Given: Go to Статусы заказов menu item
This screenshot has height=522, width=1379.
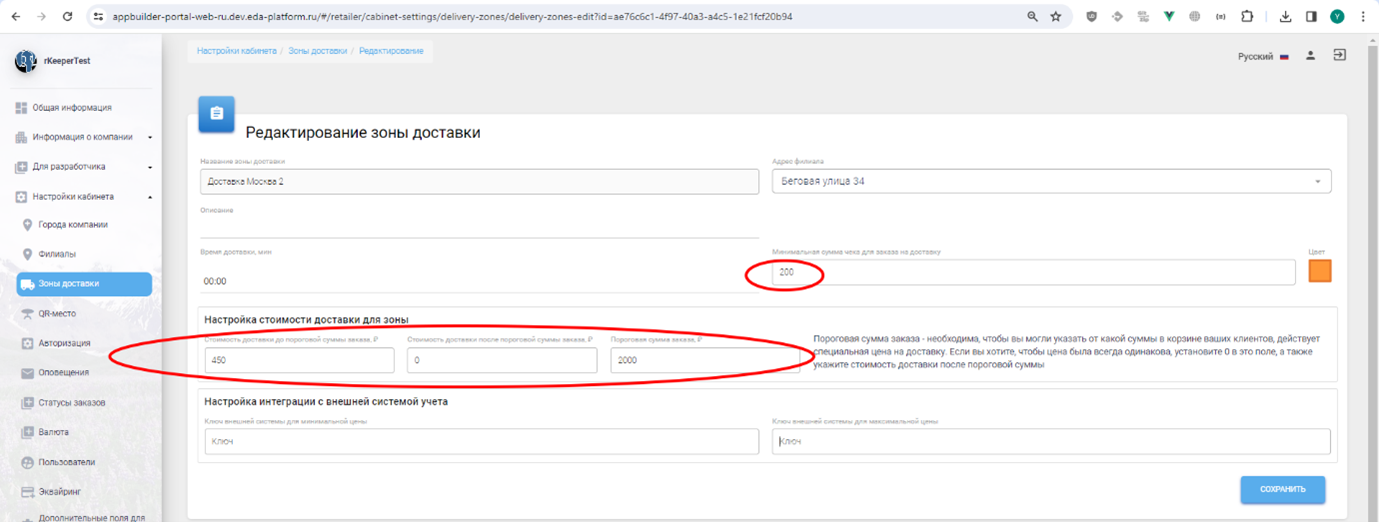Looking at the screenshot, I should coord(69,403).
